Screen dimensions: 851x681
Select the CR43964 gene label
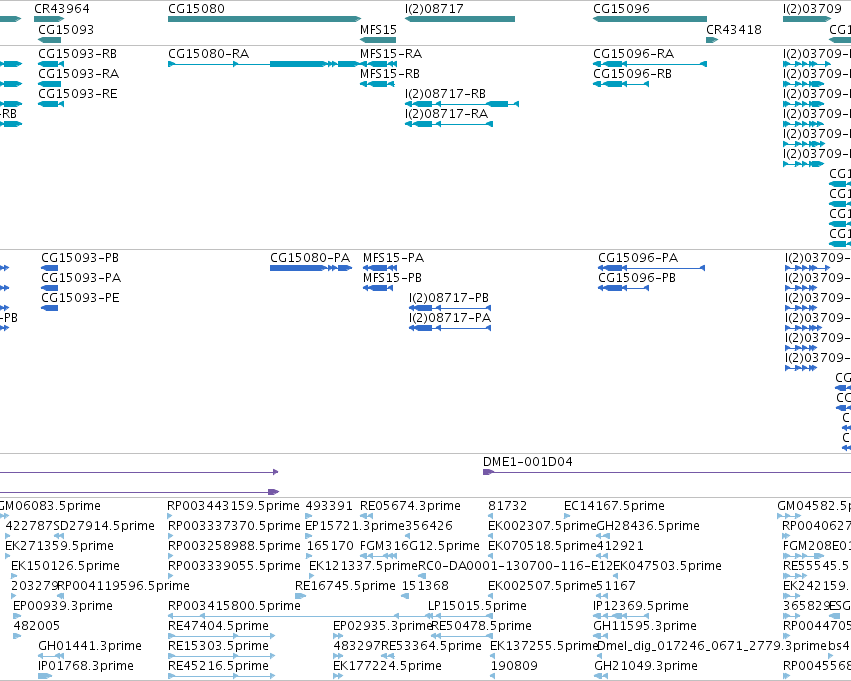(x=62, y=9)
